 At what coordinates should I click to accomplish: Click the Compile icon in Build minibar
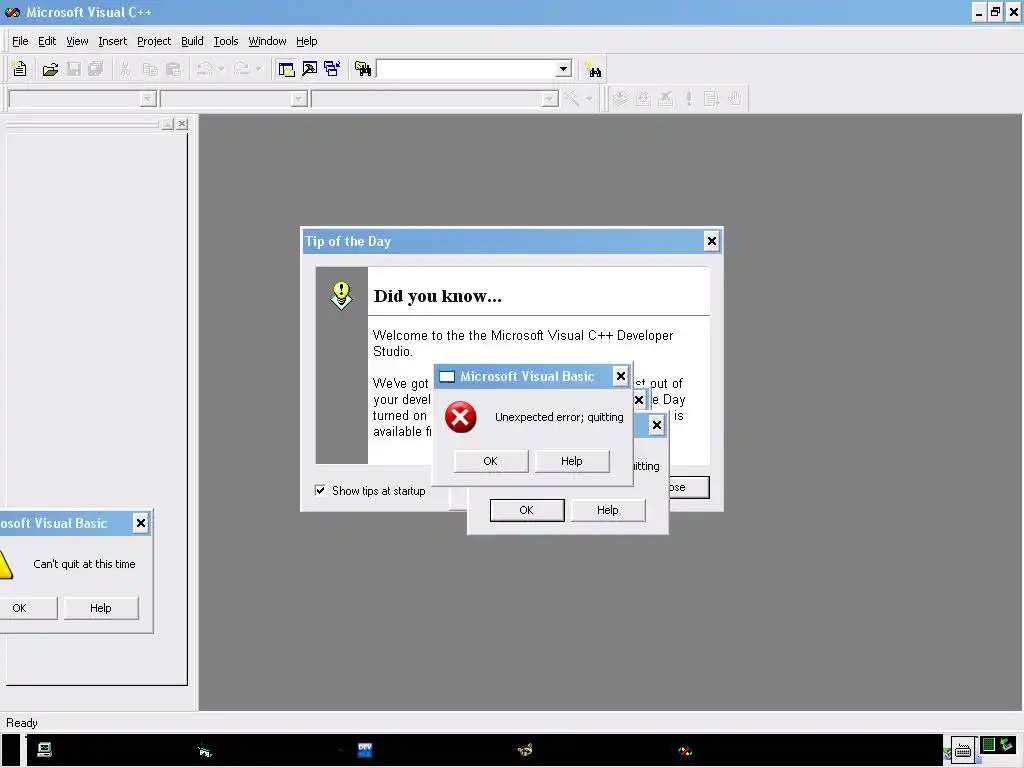pos(620,99)
